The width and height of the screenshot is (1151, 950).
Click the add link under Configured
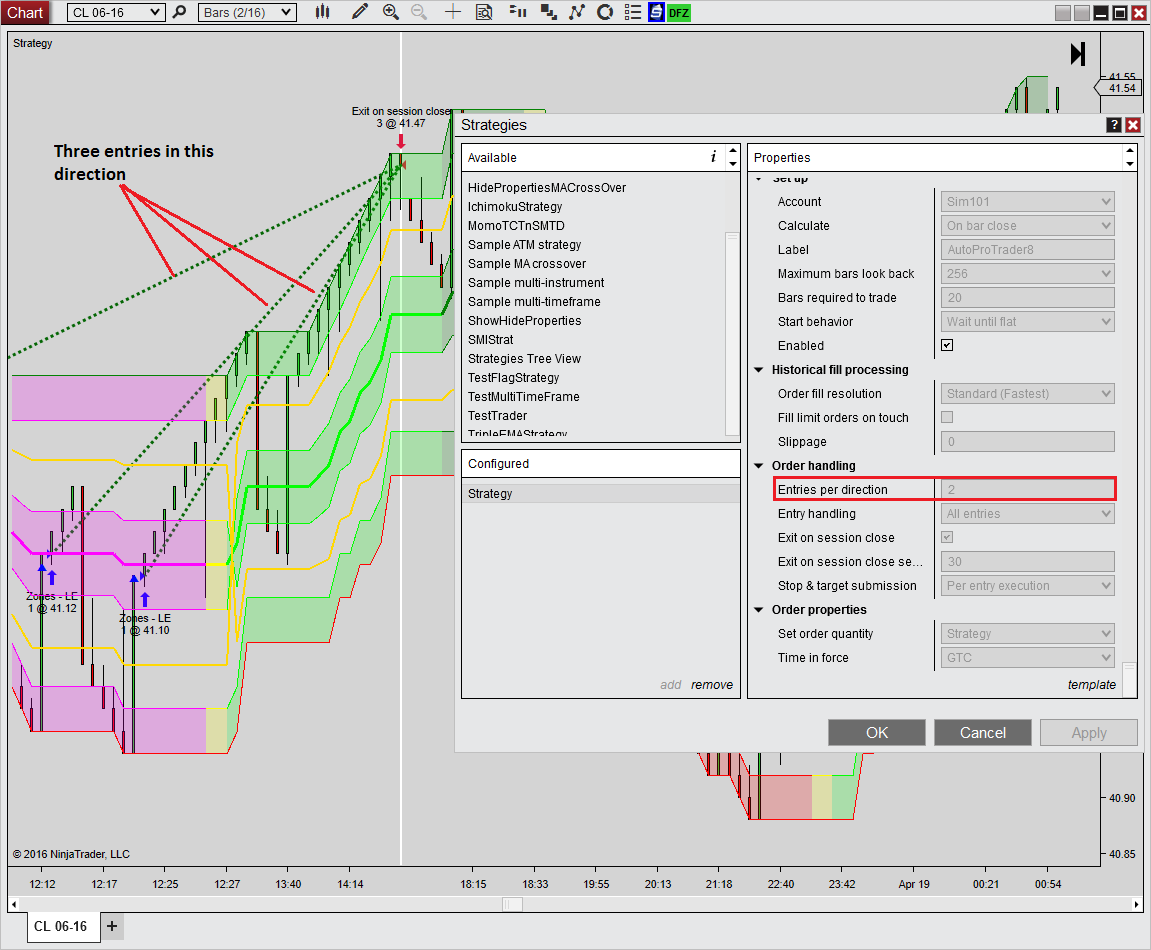point(670,684)
